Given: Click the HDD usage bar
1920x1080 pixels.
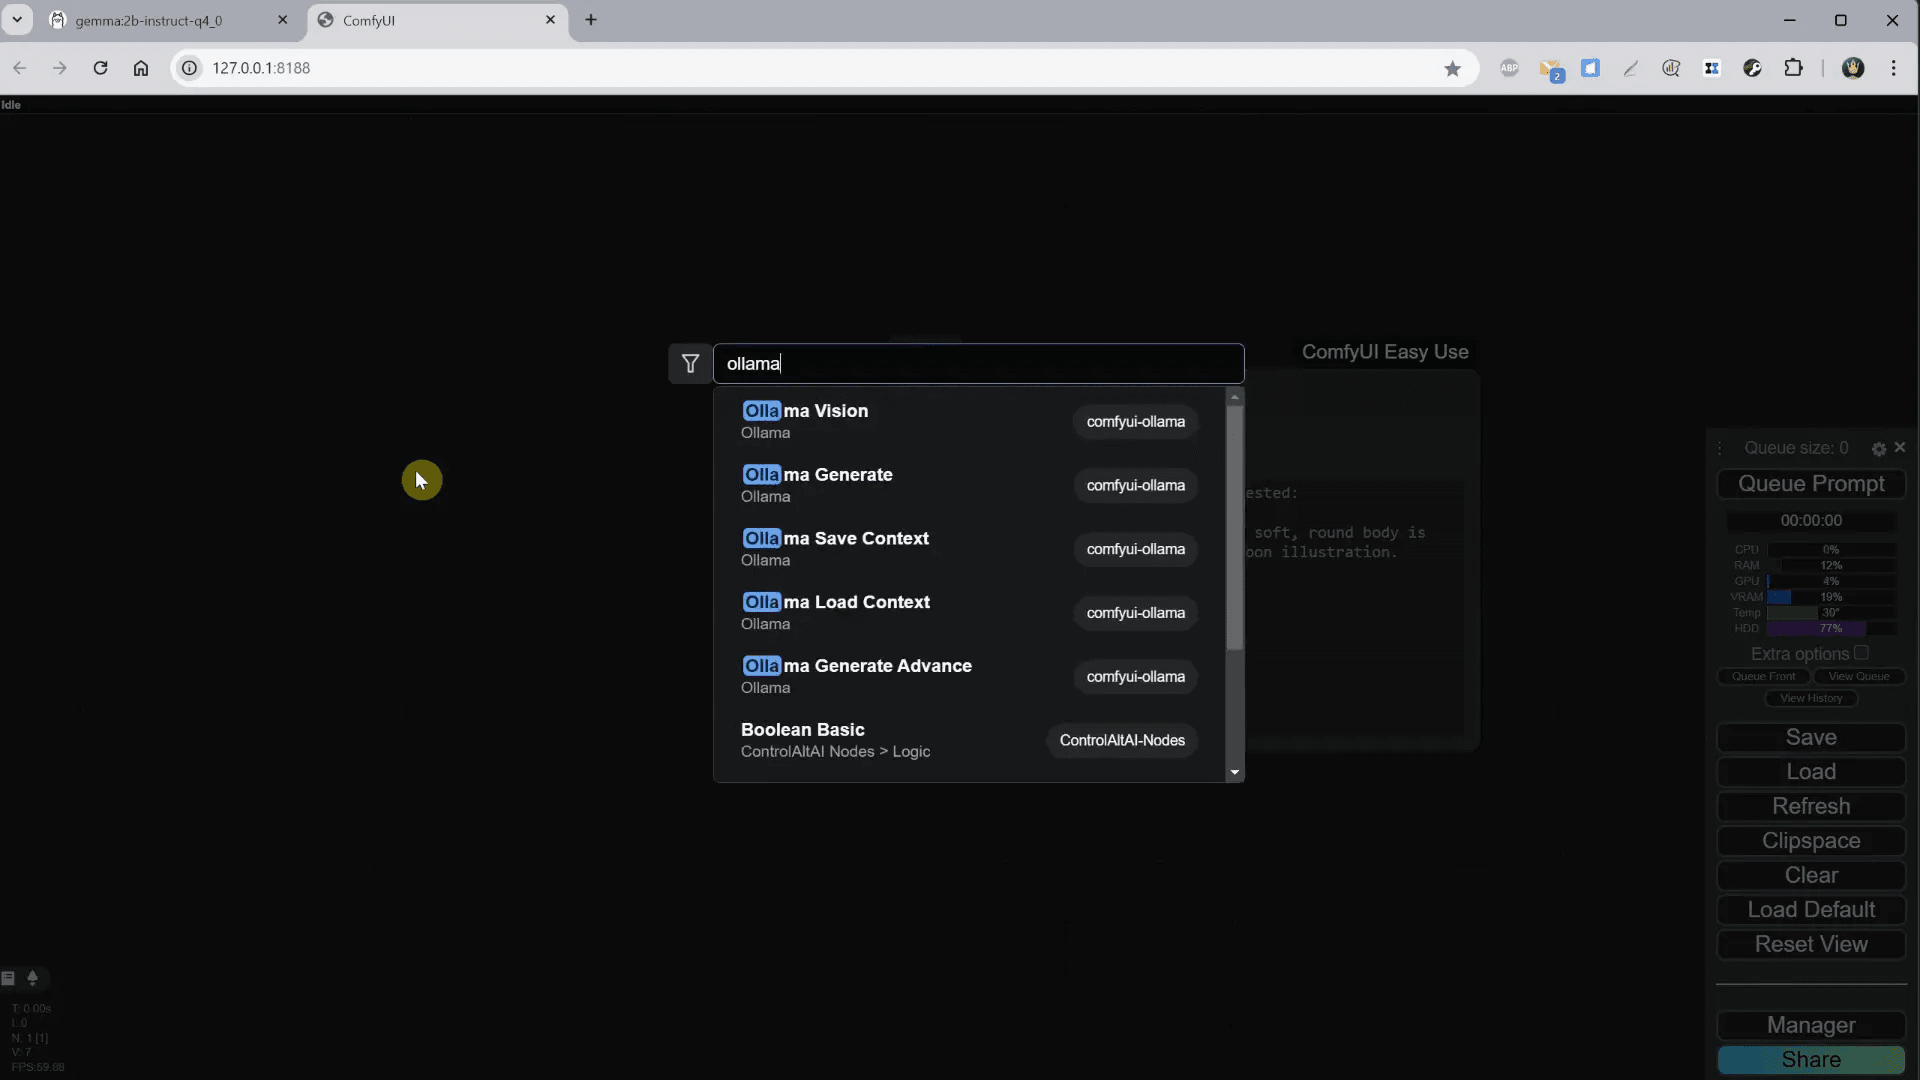Looking at the screenshot, I should [1830, 628].
